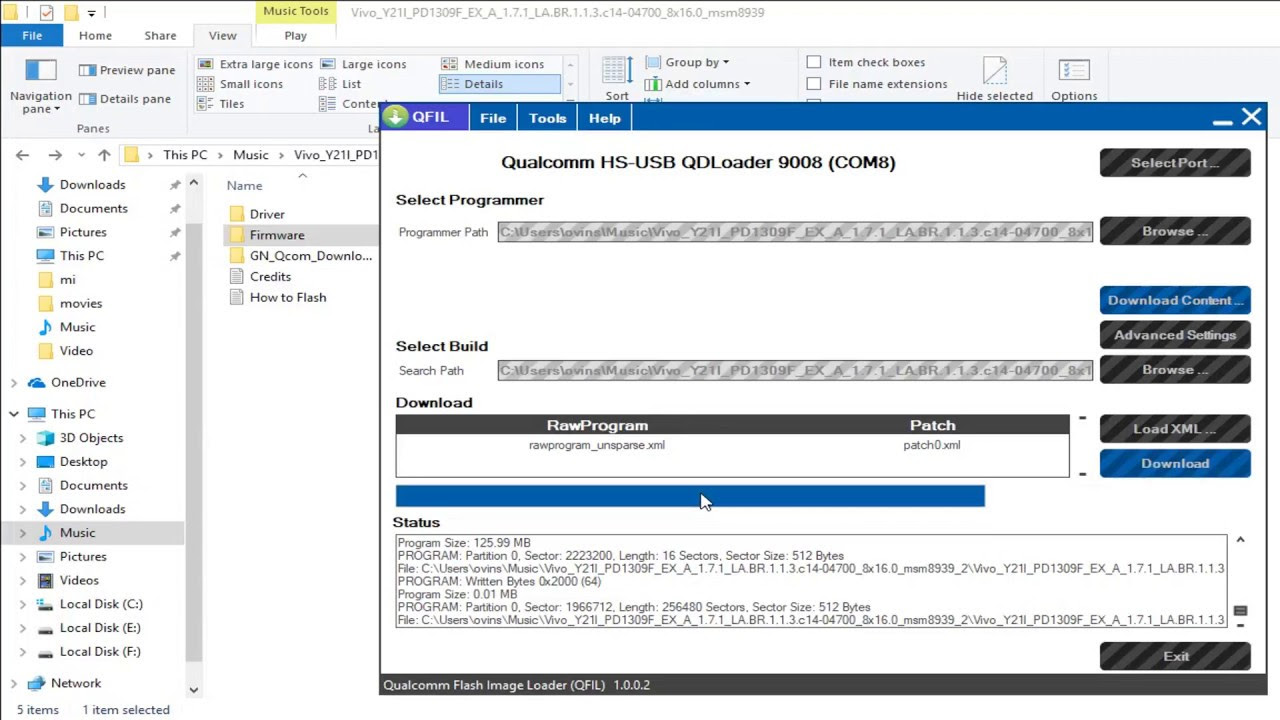Switch to the Home ribbon tab
The width and height of the screenshot is (1280, 720).
(x=95, y=35)
